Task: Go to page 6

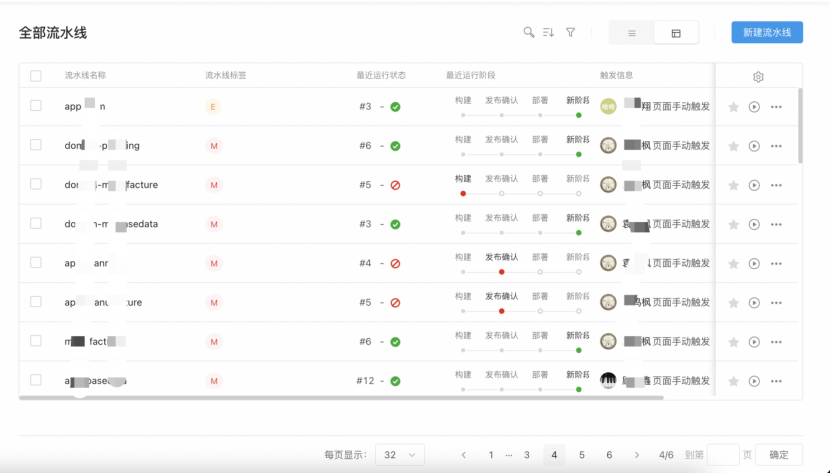Action: pyautogui.click(x=609, y=454)
